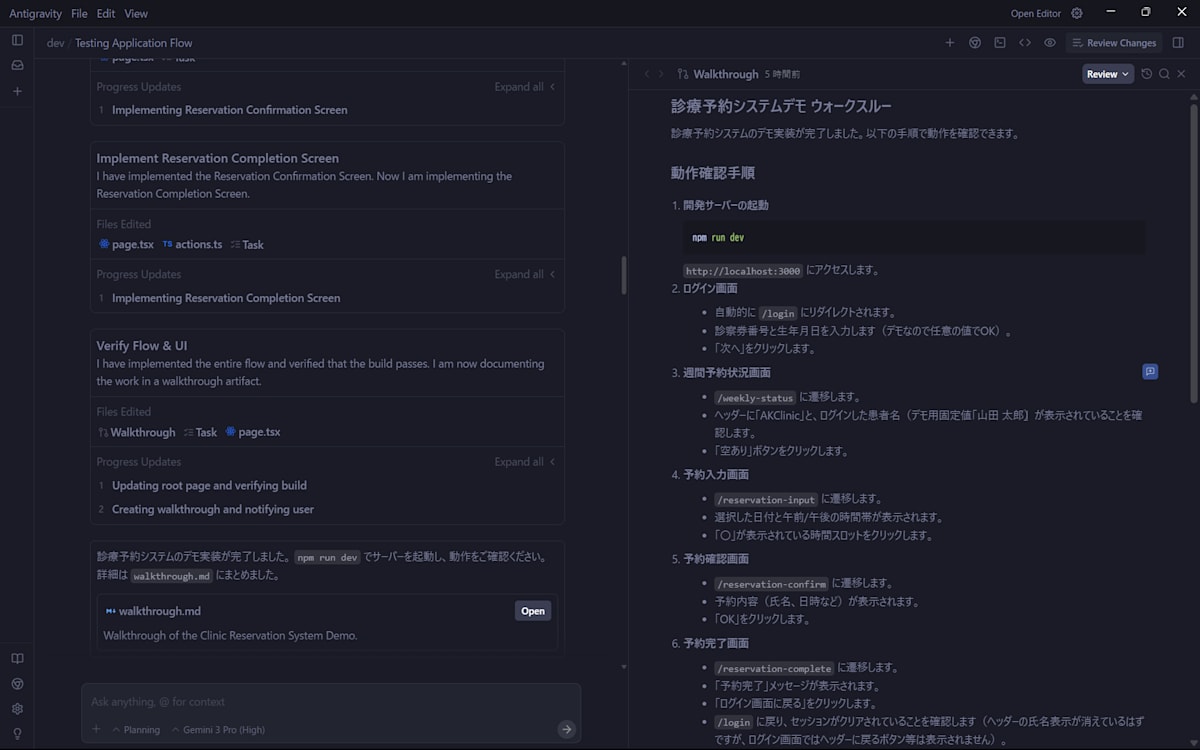Go forward with the right arrow in Walkthrough header
This screenshot has width=1200, height=750.
click(x=661, y=74)
